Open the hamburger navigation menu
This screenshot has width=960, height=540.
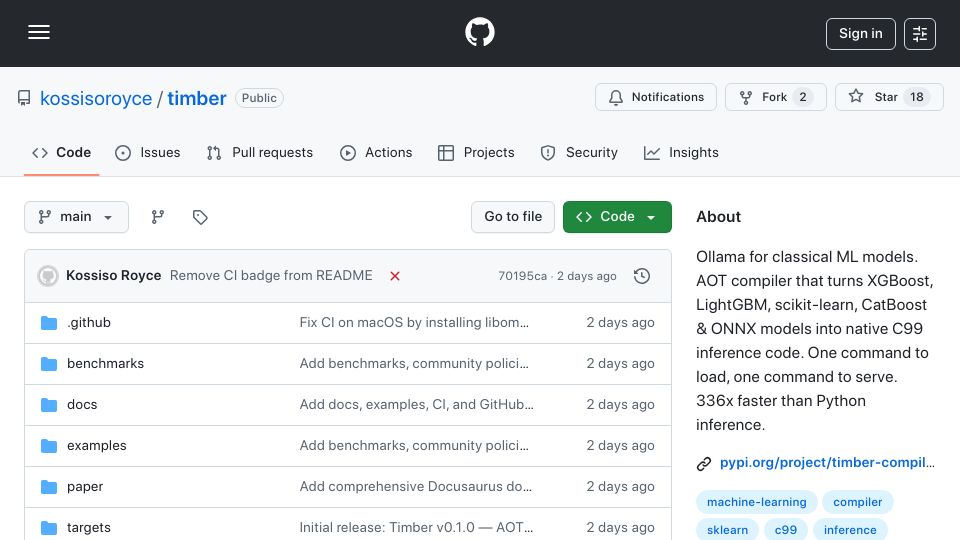pos(39,32)
